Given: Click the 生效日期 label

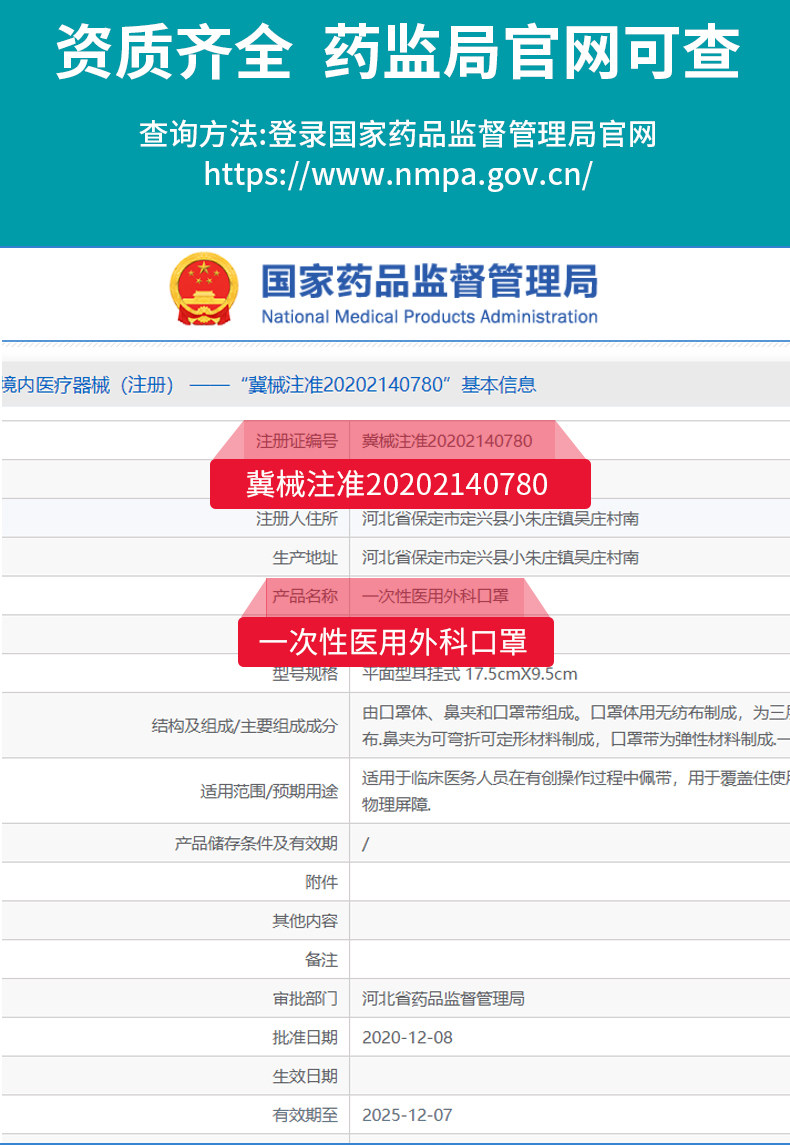Looking at the screenshot, I should pos(305,1076).
